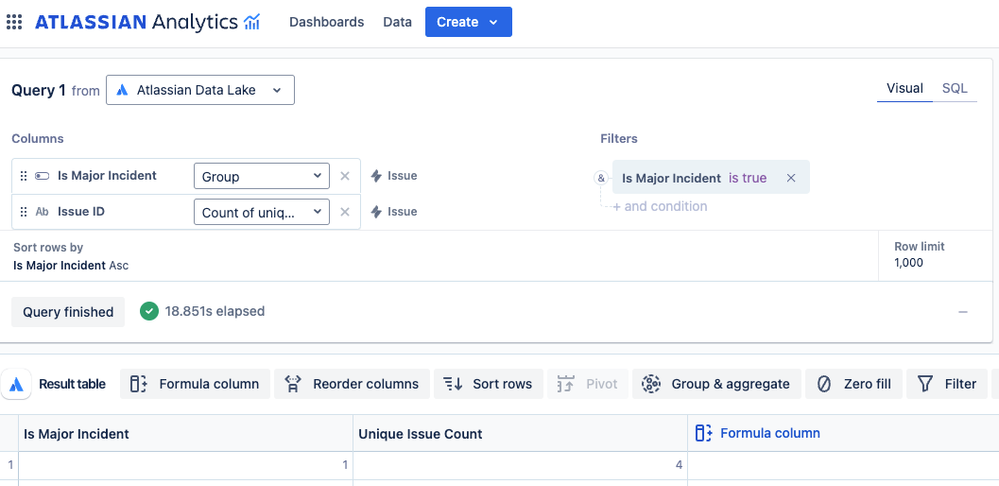Select result row number 1
999x486 pixels.
(9, 466)
